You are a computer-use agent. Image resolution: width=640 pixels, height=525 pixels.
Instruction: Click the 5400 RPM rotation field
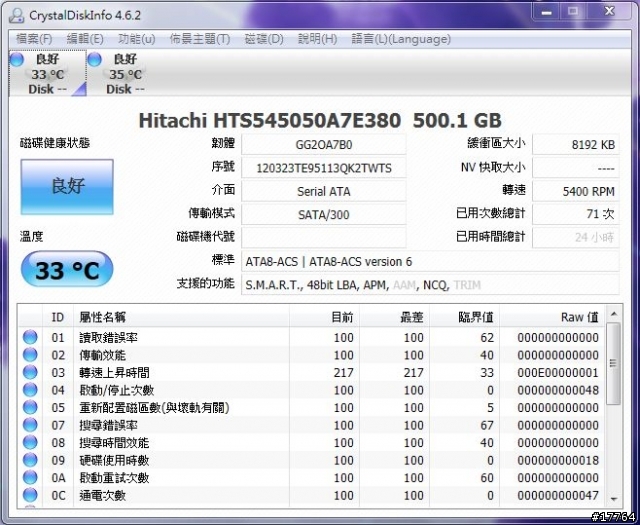576,191
